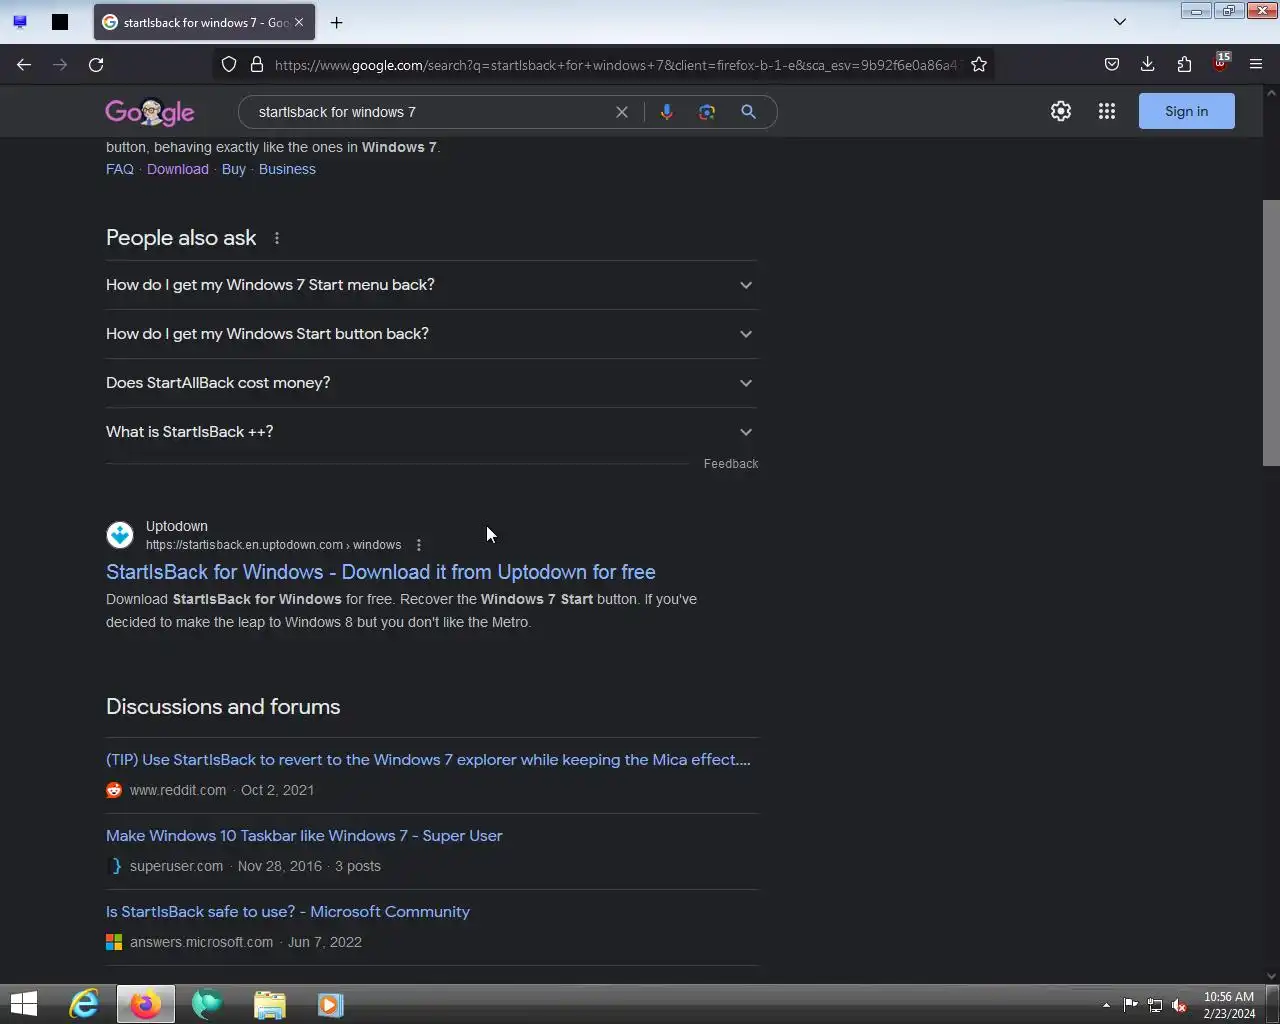Search by image with Google Lens

(x=707, y=112)
